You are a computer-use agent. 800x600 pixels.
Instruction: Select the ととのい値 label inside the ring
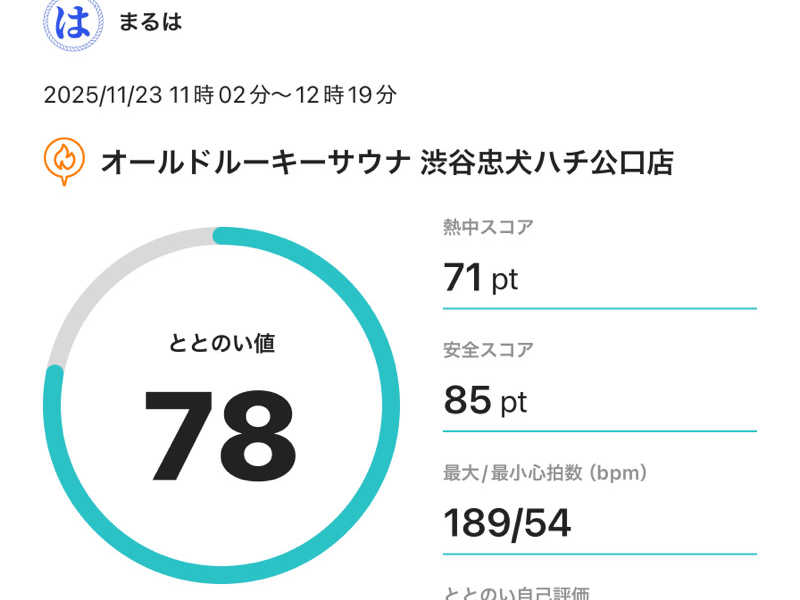pos(221,343)
